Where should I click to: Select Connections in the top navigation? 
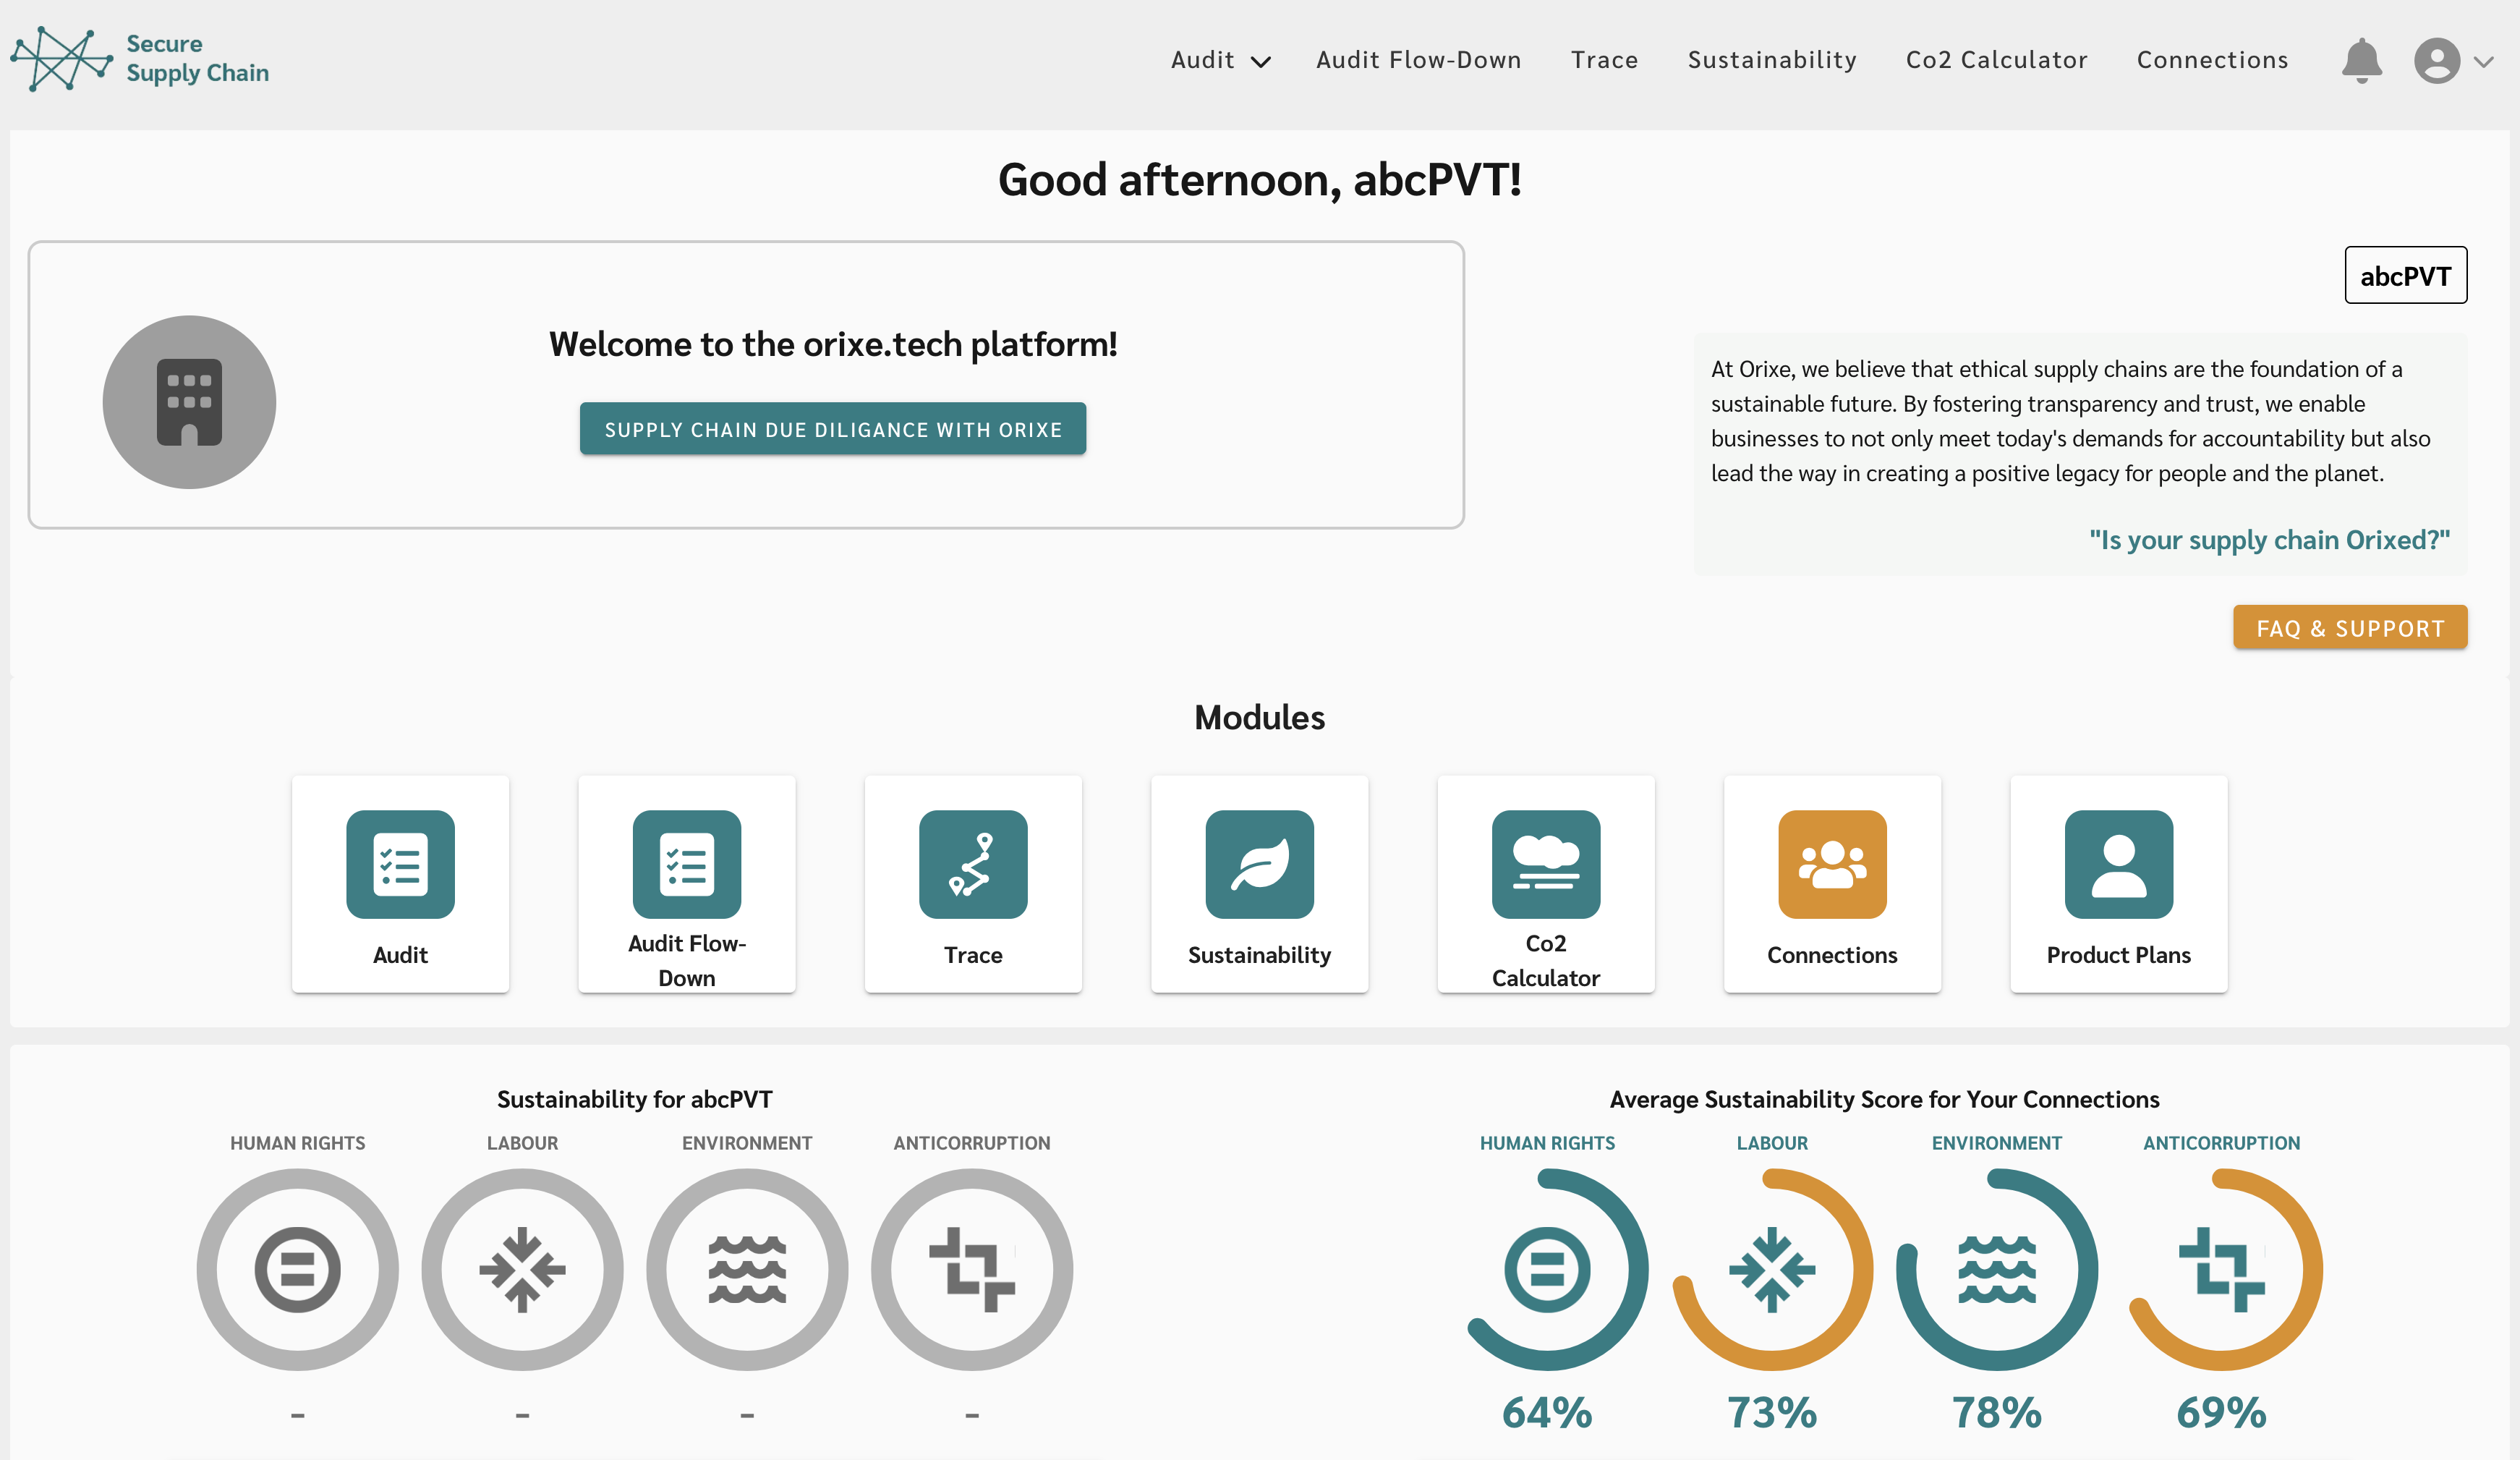coord(2212,60)
